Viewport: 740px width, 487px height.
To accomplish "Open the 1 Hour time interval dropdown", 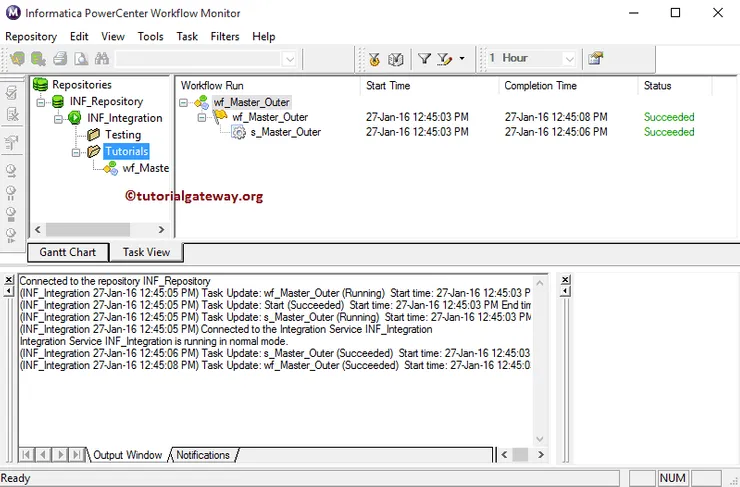I will pos(569,59).
